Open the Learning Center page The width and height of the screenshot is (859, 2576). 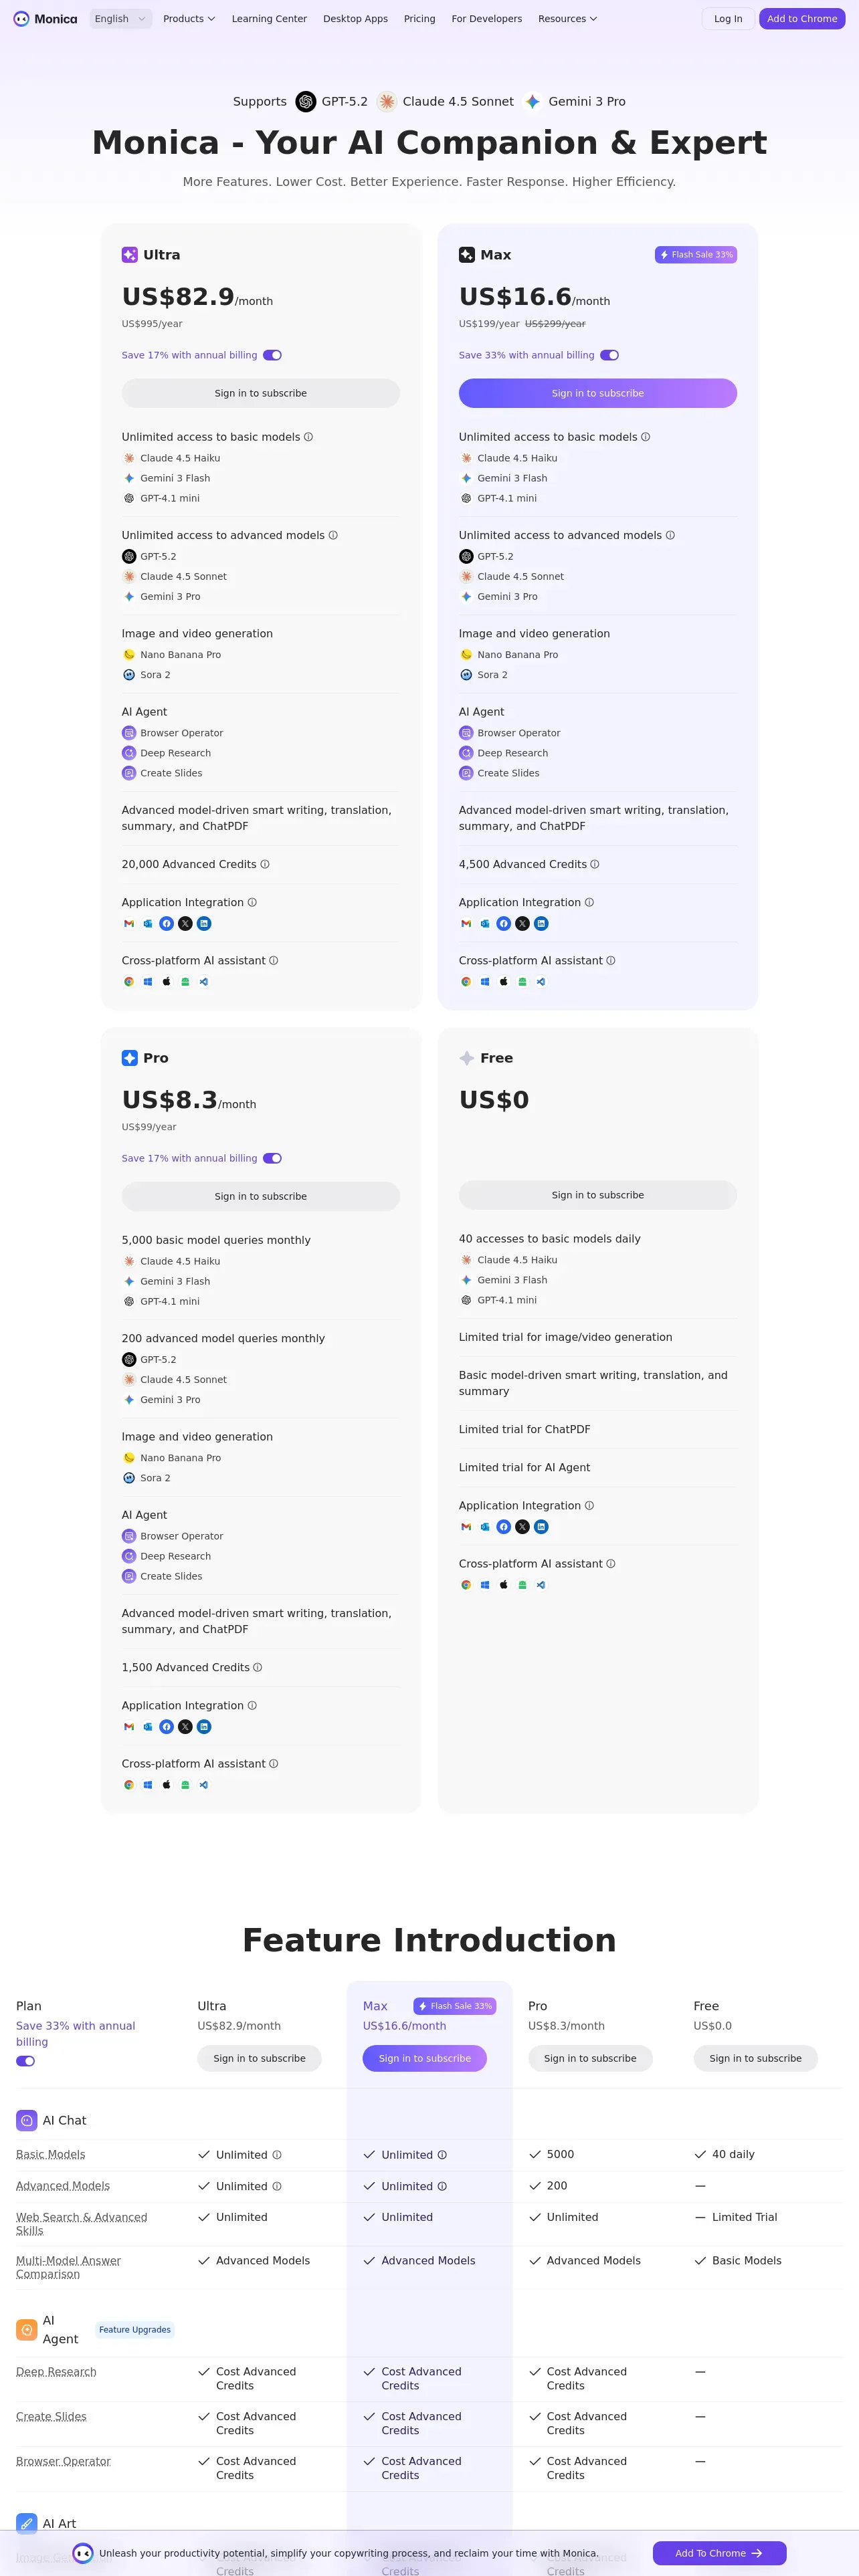point(269,19)
